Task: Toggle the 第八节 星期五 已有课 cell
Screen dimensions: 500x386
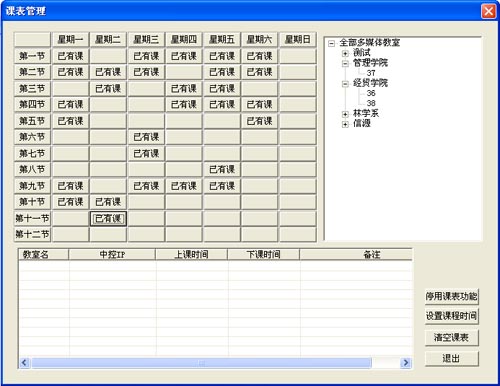Action: pos(222,169)
